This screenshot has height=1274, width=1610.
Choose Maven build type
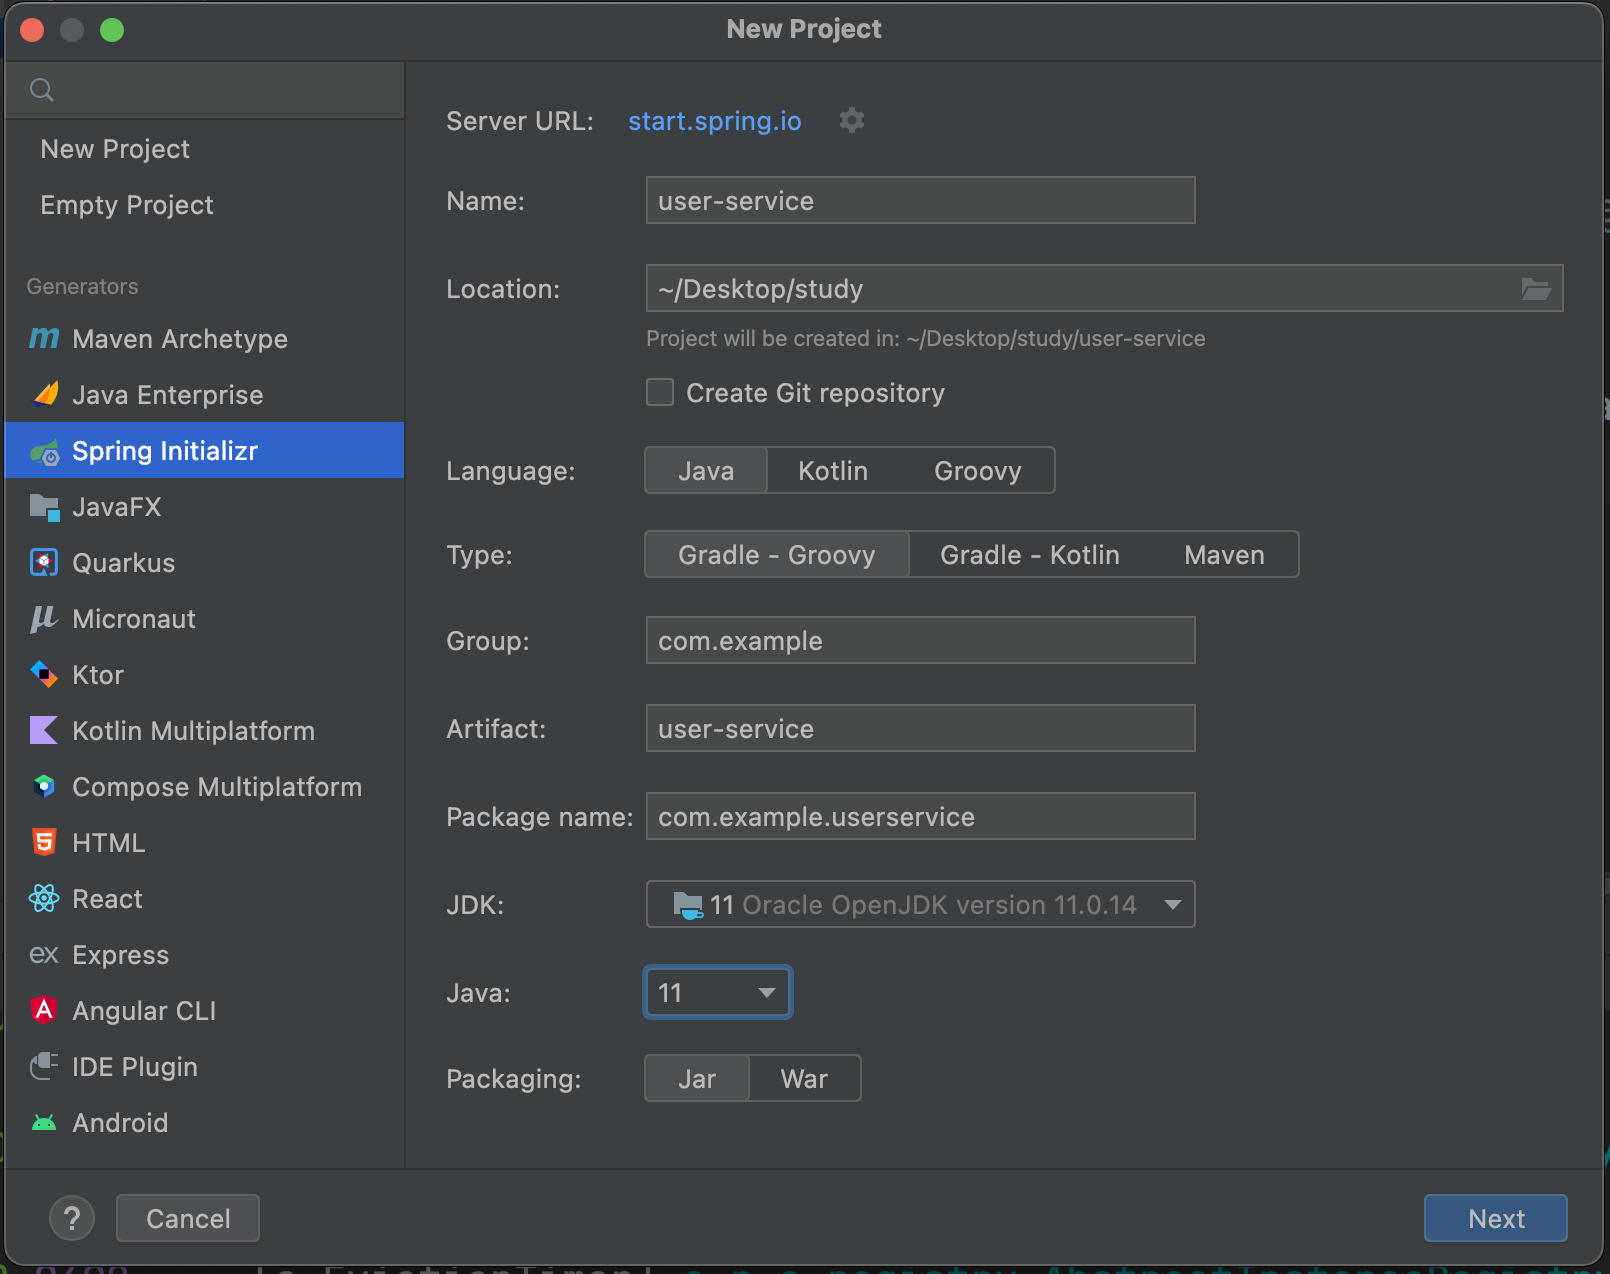(x=1225, y=554)
